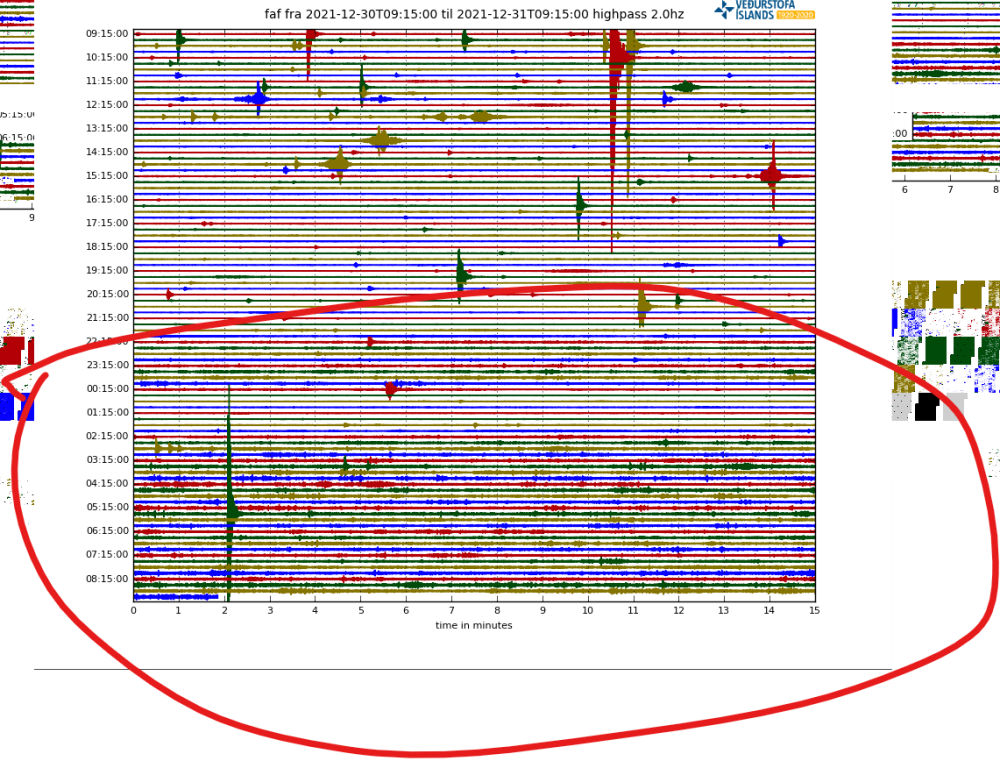Image resolution: width=1000 pixels, height=761 pixels.
Task: Click the Veðurstofa Íslands logo
Action: coord(763,10)
